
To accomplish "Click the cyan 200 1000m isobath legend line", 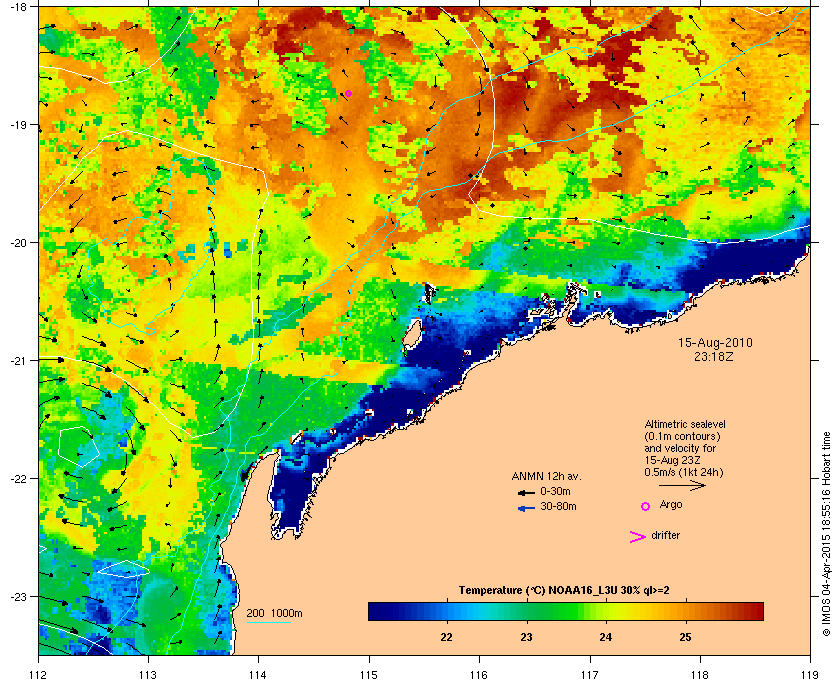I will 268,622.
